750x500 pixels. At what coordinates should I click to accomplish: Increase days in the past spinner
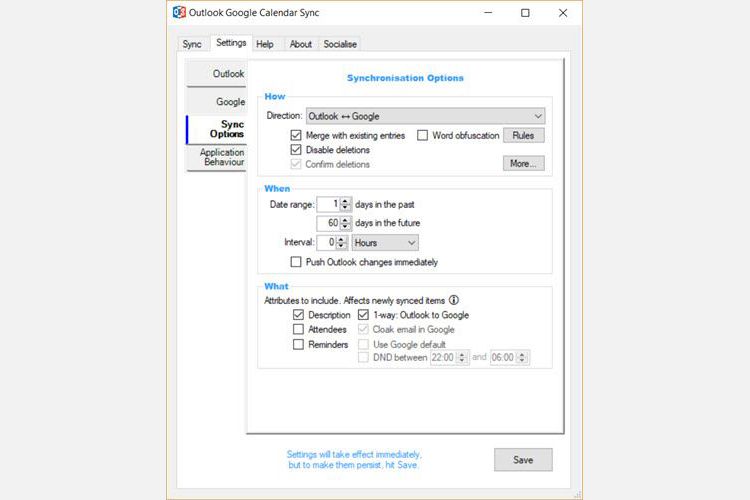click(345, 201)
